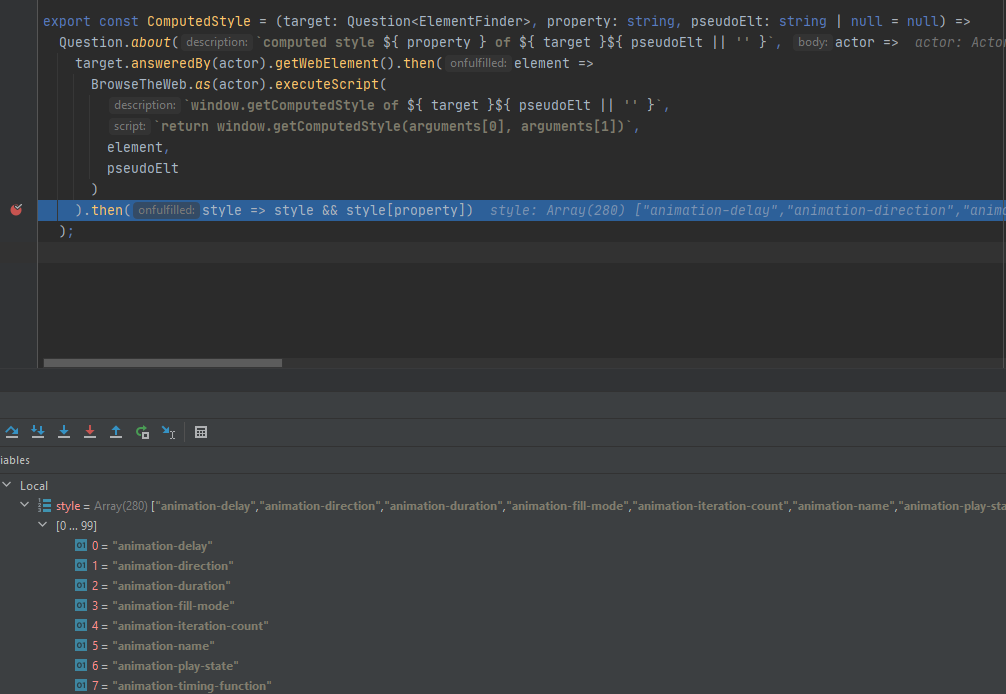Click the green Reset Frame icon
Screen dimensions: 1006x694
[x=141, y=431]
